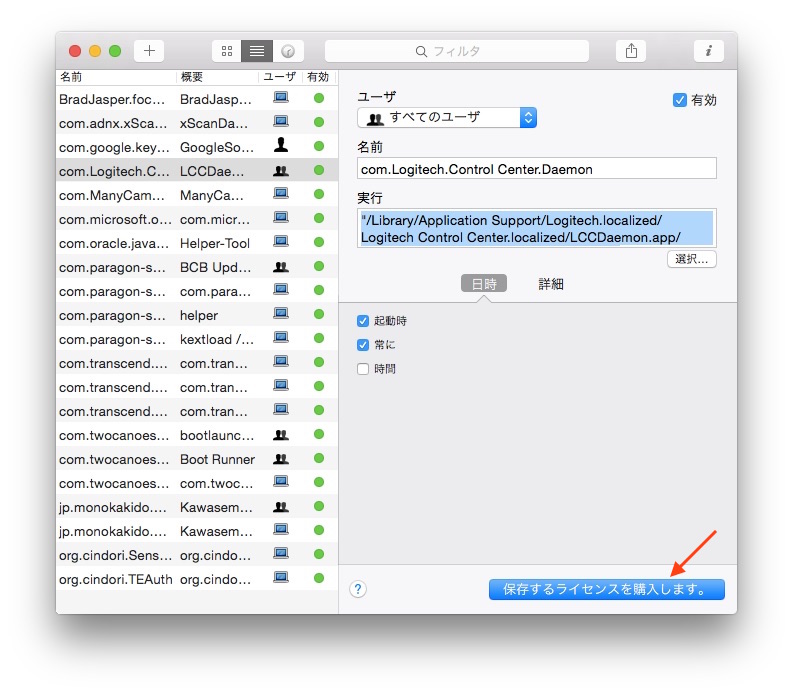Click 保存するライセンスを購入します button
This screenshot has width=793, height=694.
click(x=606, y=589)
